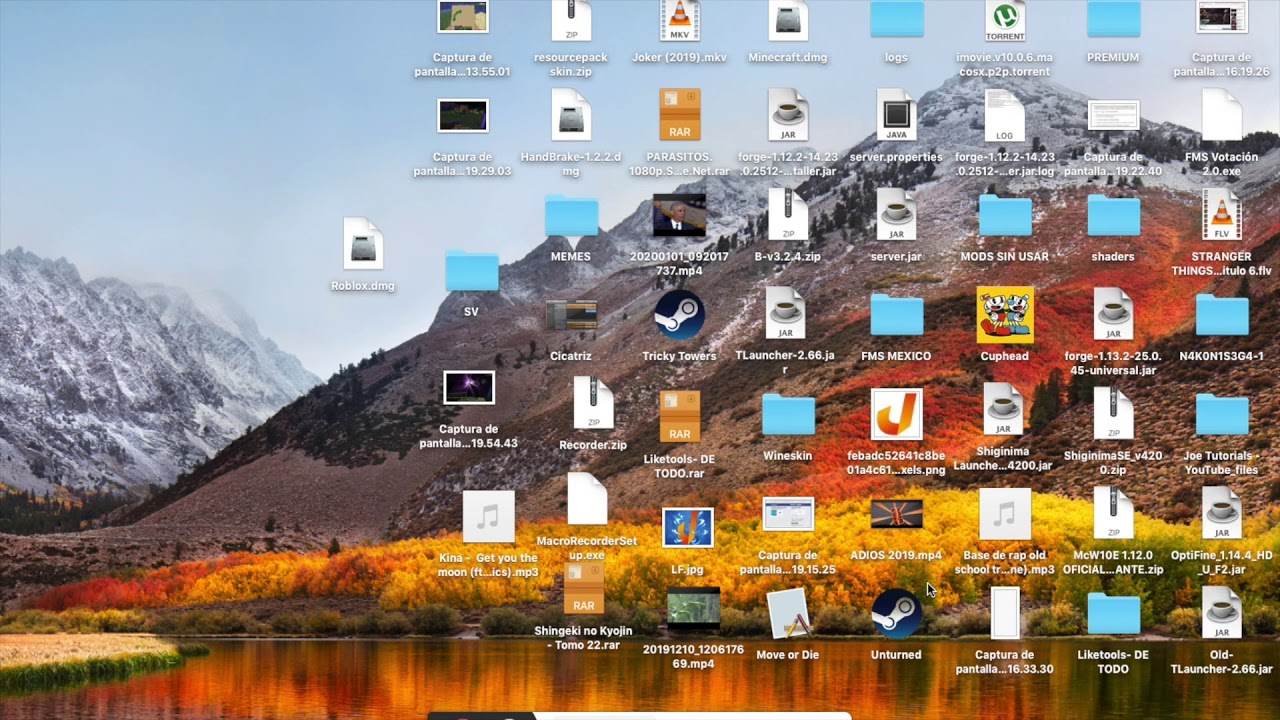Launch the Cuphead game icon
The height and width of the screenshot is (720, 1280).
[x=1005, y=315]
